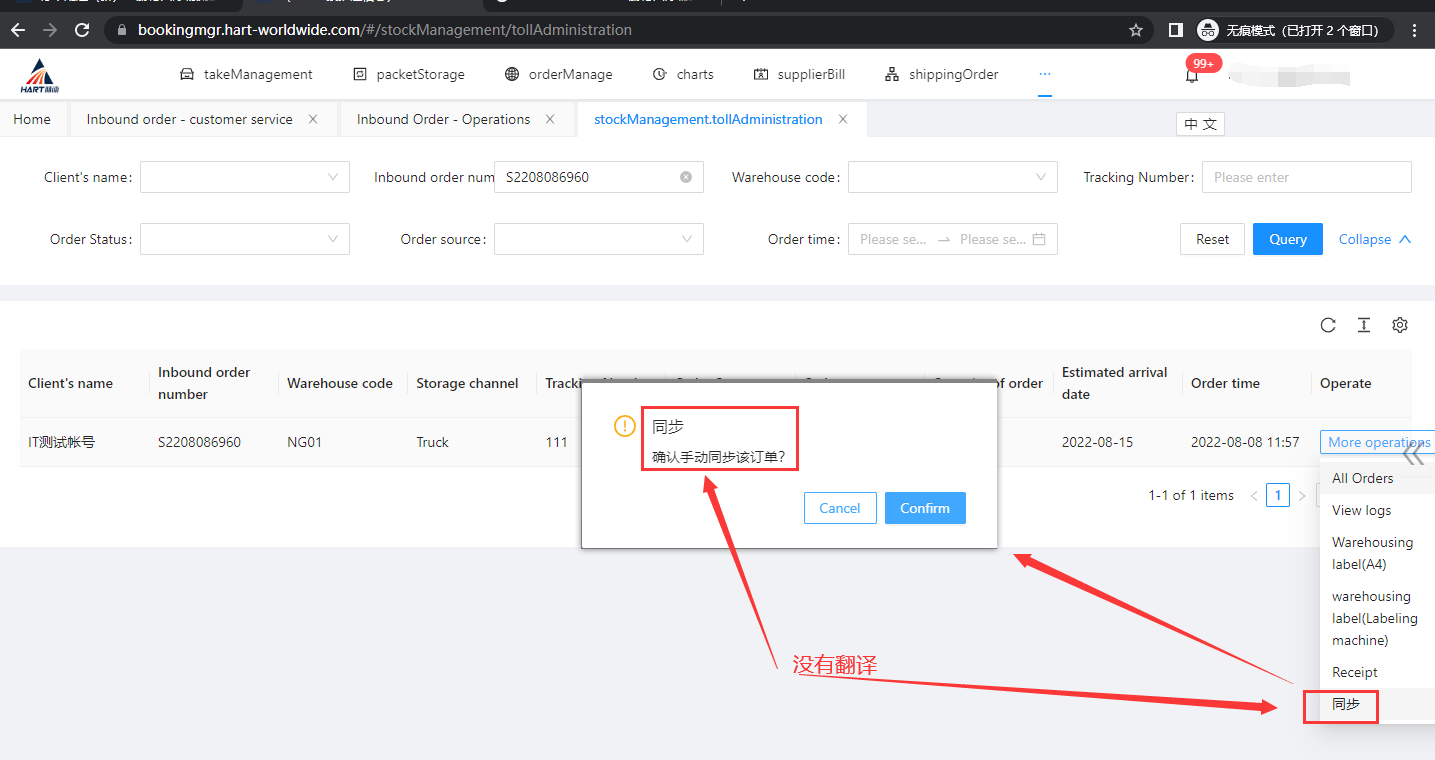The image size is (1435, 760).
Task: Open the Warehouse code dropdown
Action: point(952,177)
